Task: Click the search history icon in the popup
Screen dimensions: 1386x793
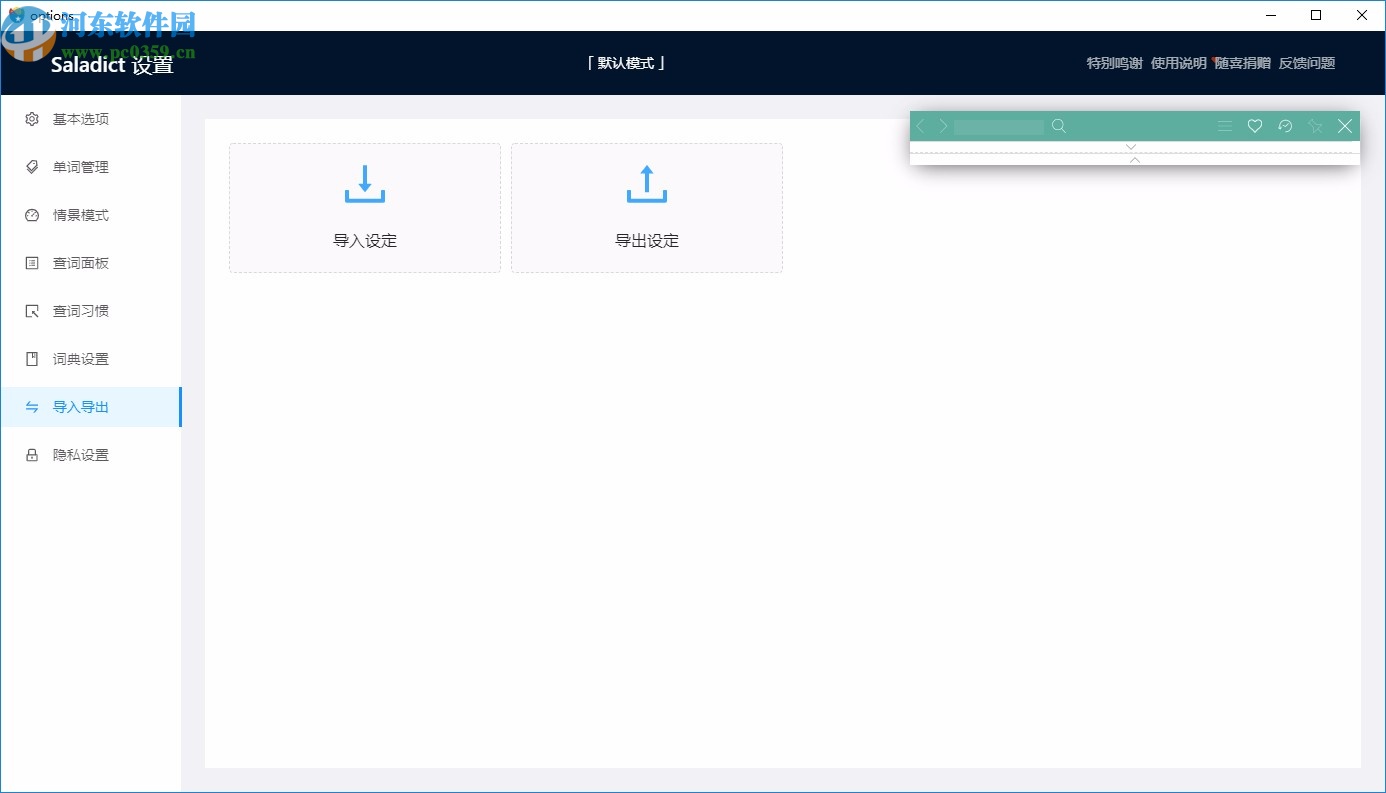Action: (1285, 126)
